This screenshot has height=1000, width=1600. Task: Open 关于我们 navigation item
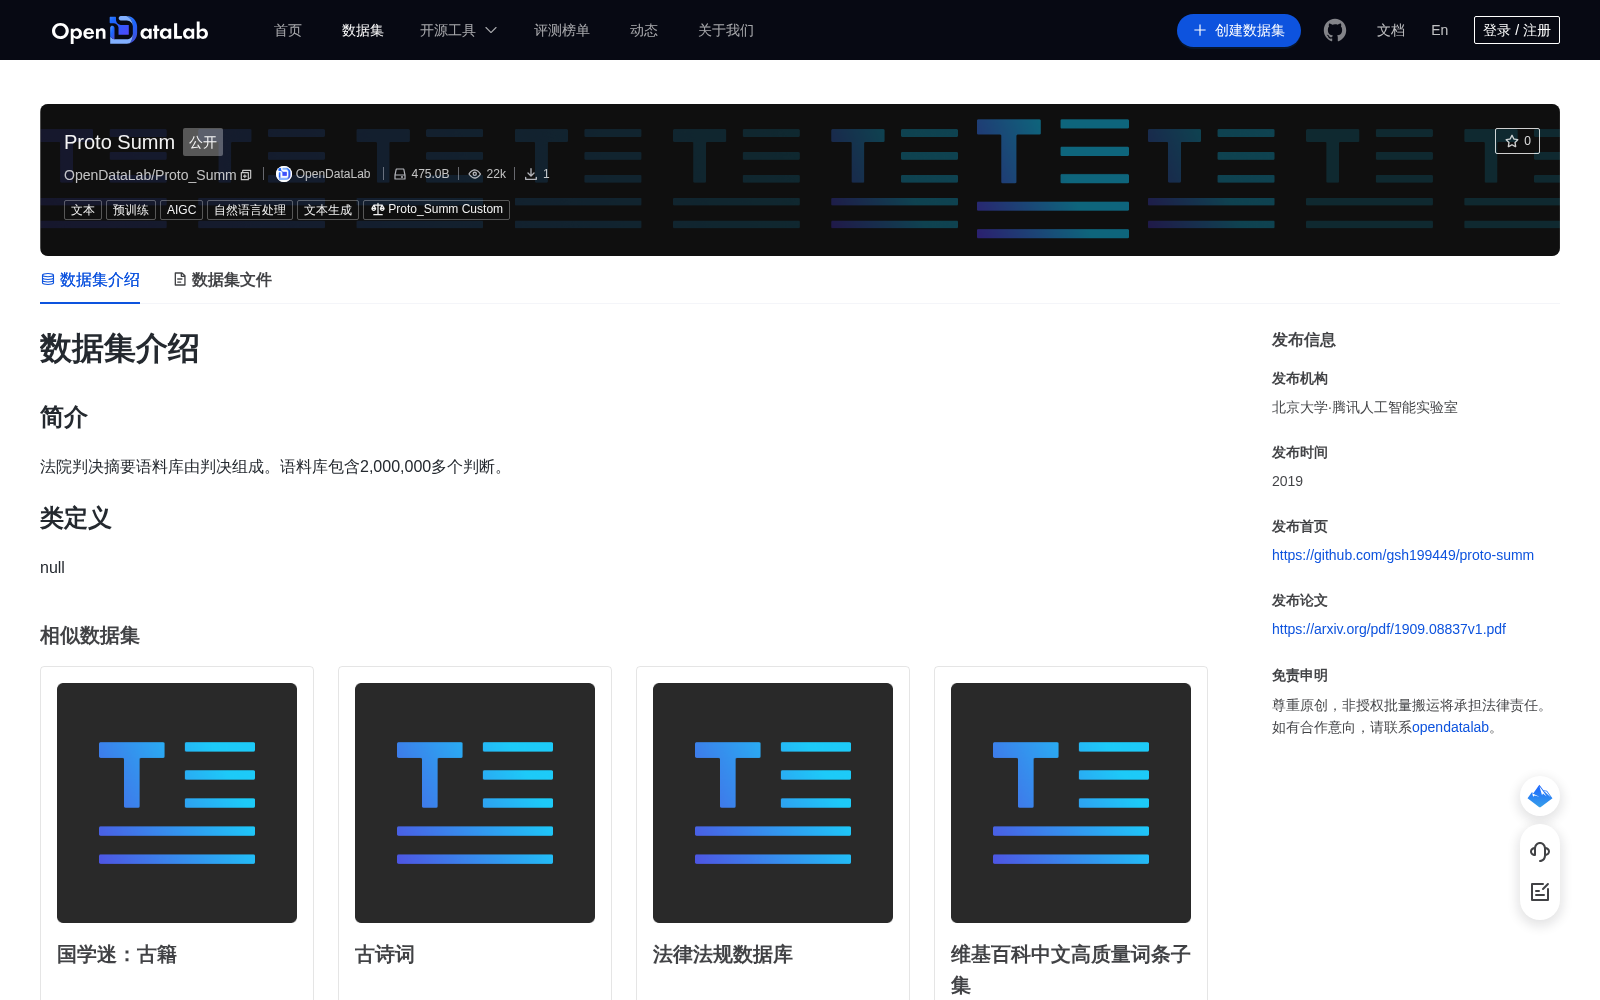click(726, 30)
